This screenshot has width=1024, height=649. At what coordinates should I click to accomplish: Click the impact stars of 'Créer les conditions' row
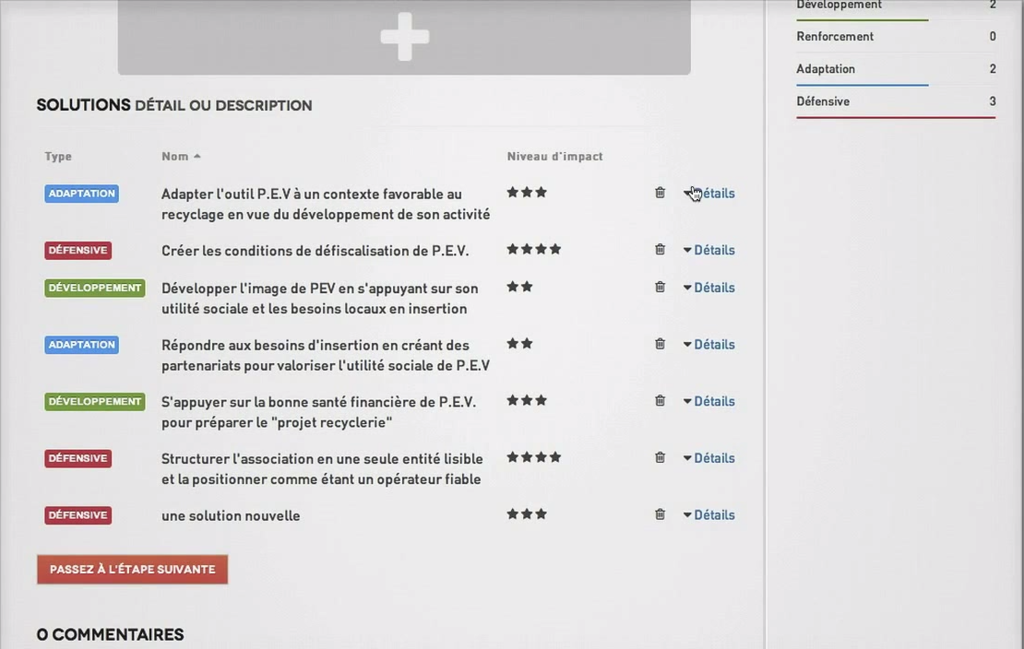point(534,249)
